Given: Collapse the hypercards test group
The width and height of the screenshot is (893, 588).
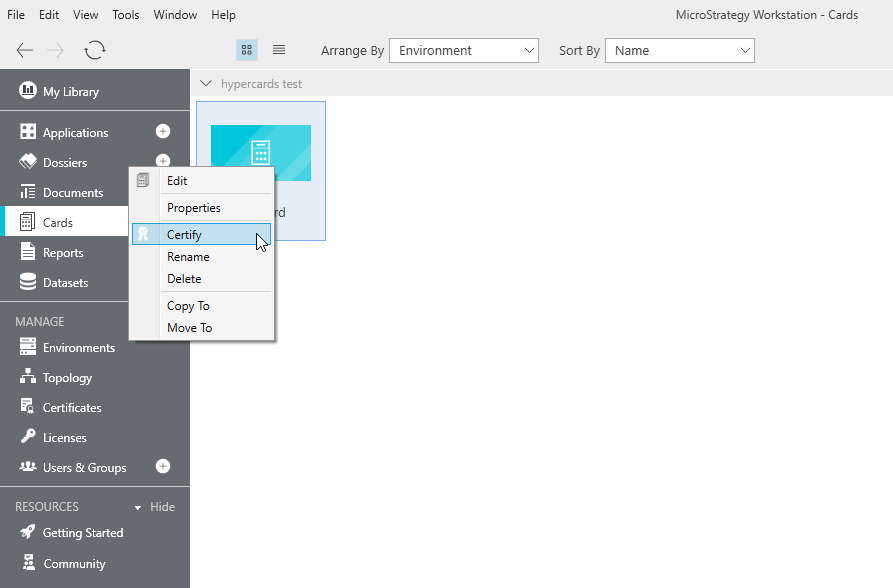Looking at the screenshot, I should coord(206,84).
